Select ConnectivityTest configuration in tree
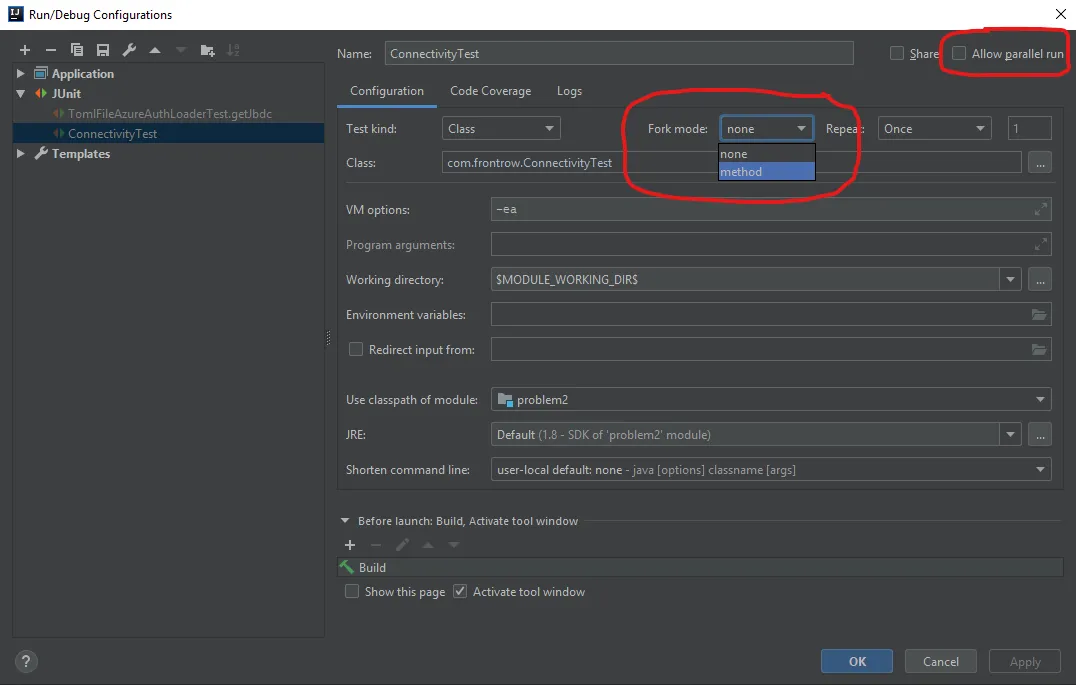1076x685 pixels. click(169, 134)
